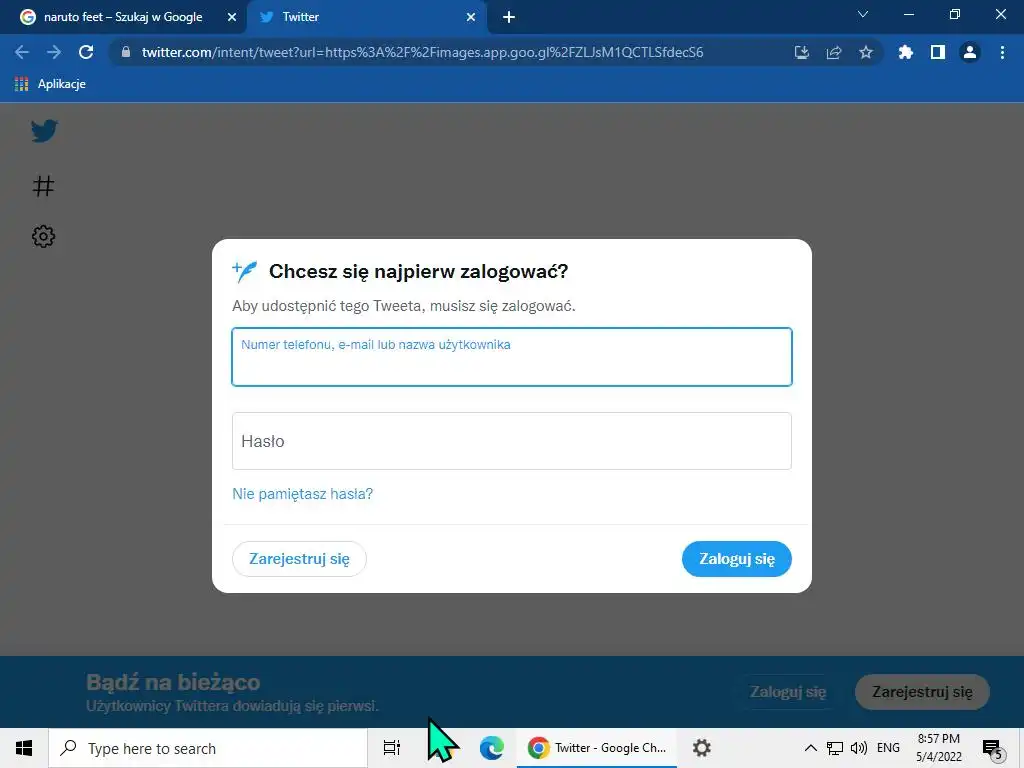Go back with the browser back arrow
The height and width of the screenshot is (768, 1024).
pyautogui.click(x=22, y=52)
